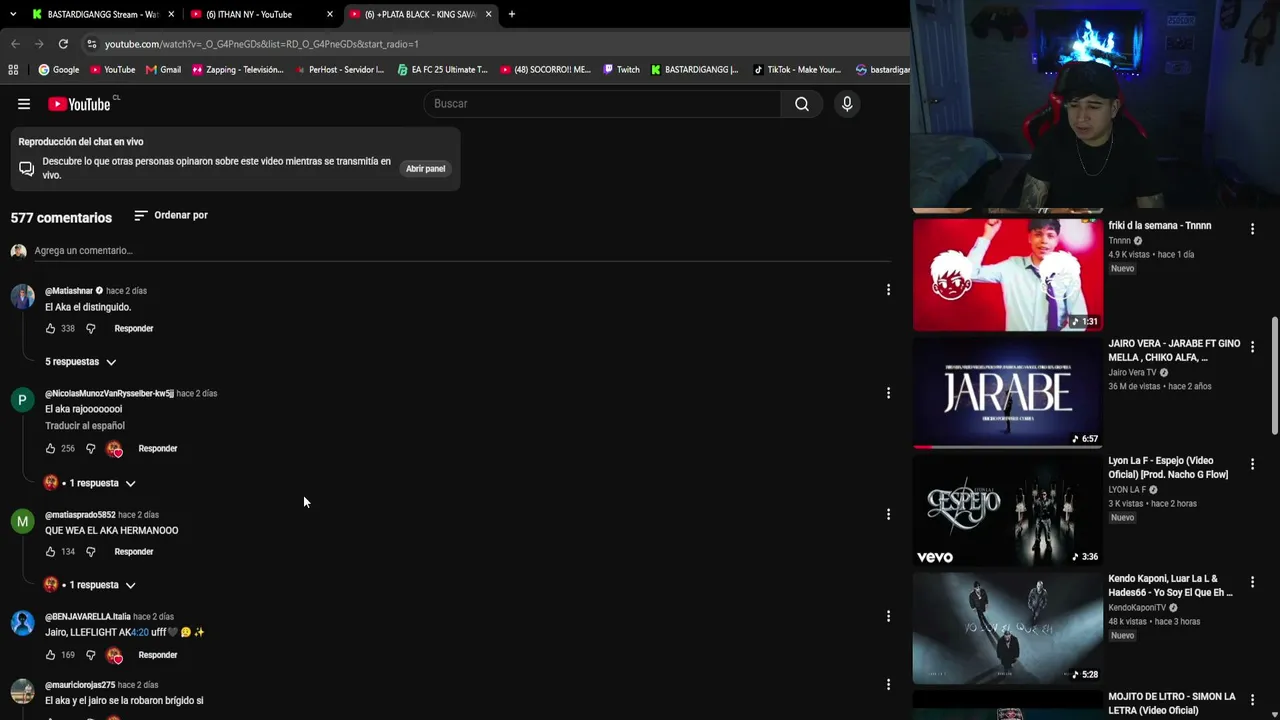
Task: Open the YouTube hamburger guide menu
Action: pos(24,104)
